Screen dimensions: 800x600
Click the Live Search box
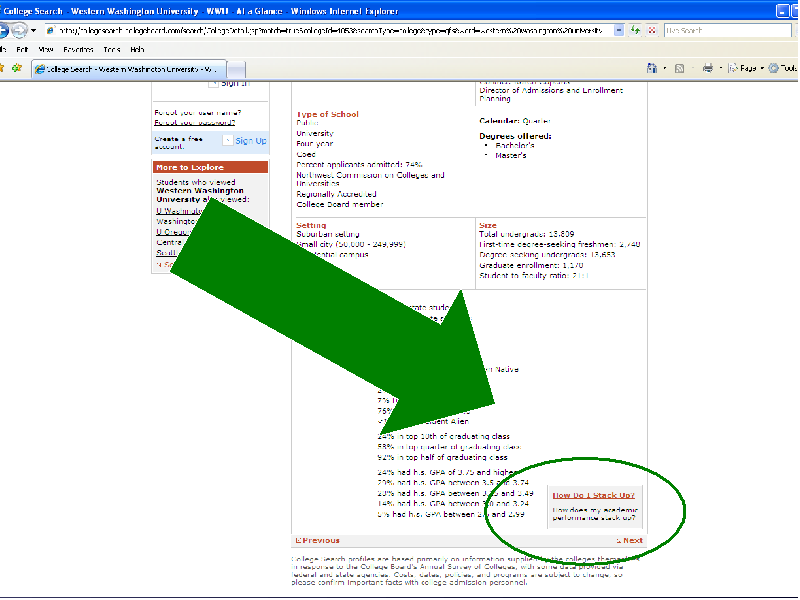coord(727,31)
